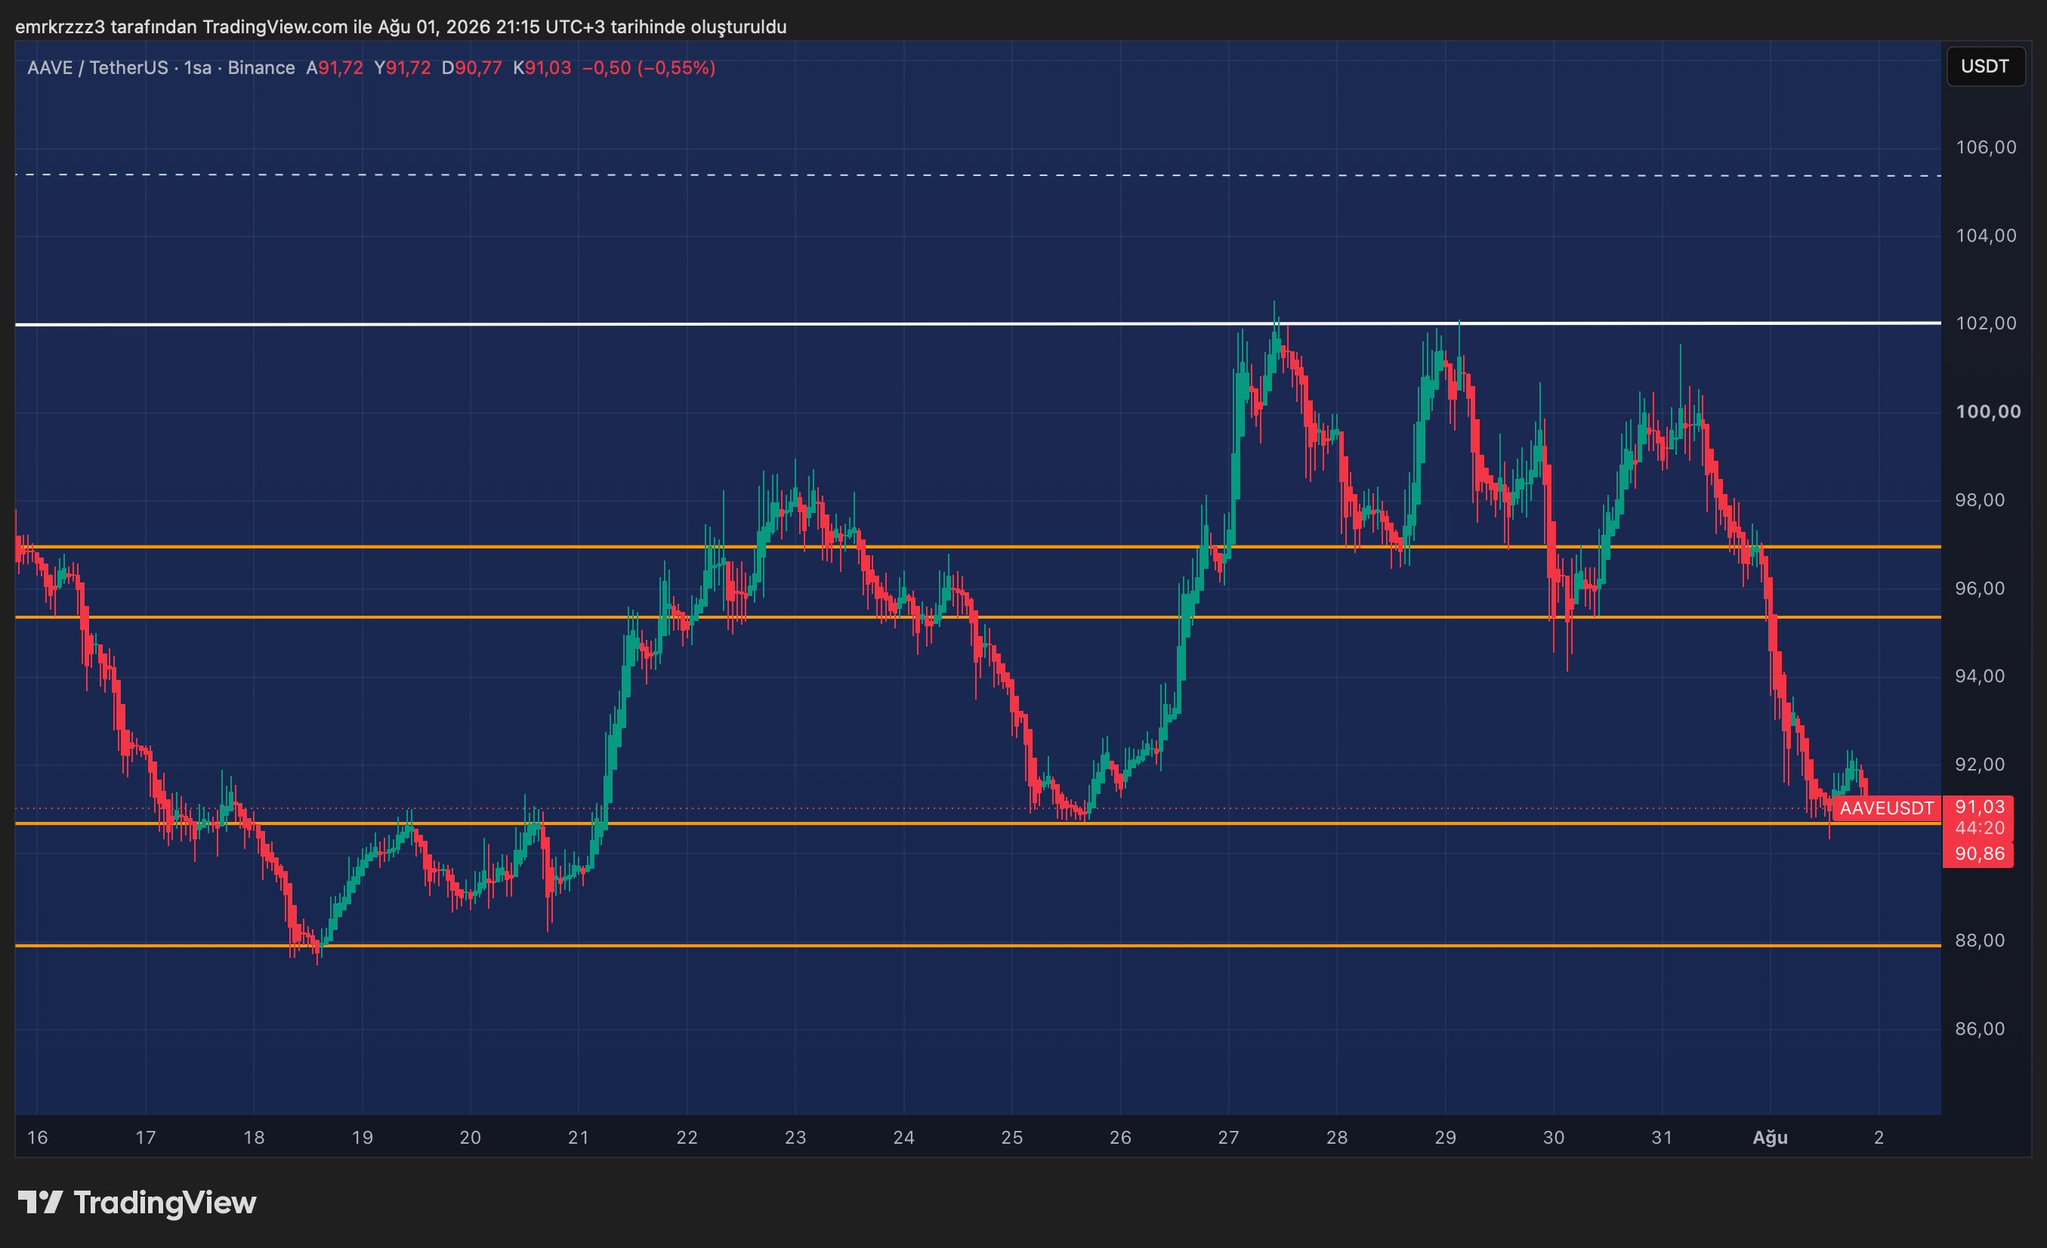The width and height of the screenshot is (2047, 1248).
Task: Click the Binance exchange label
Action: click(x=261, y=68)
